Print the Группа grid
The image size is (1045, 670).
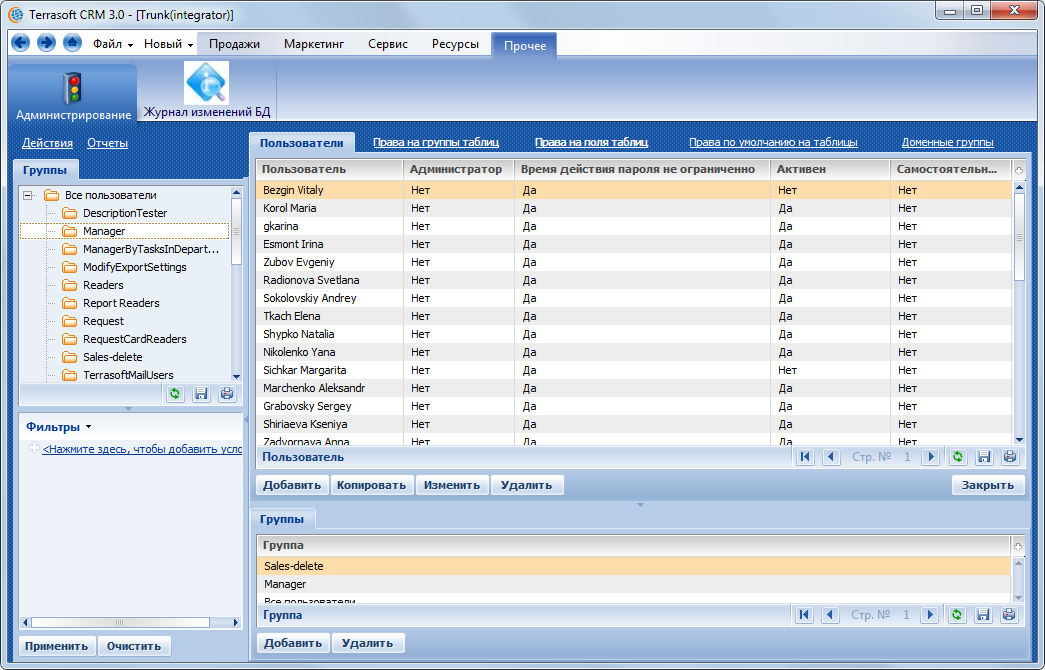[1009, 615]
